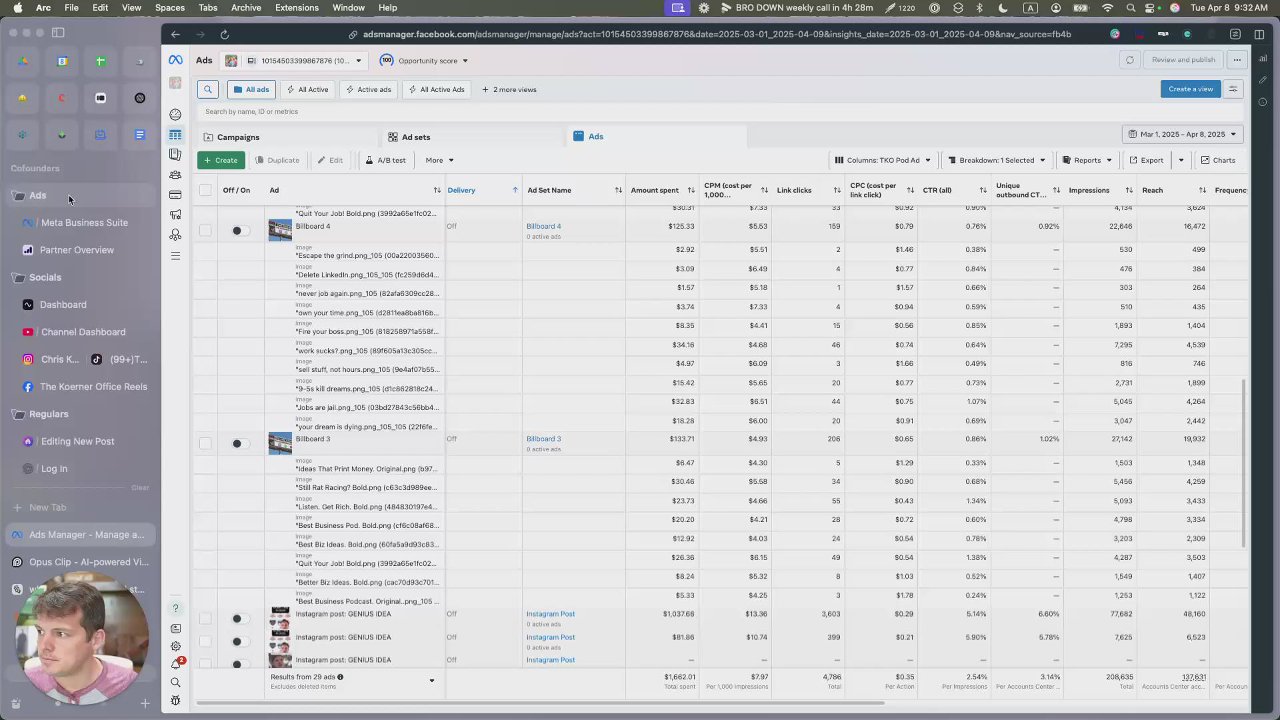The width and height of the screenshot is (1280, 720).
Task: Open Campaigns table icon in left sidebar
Action: tap(175, 135)
